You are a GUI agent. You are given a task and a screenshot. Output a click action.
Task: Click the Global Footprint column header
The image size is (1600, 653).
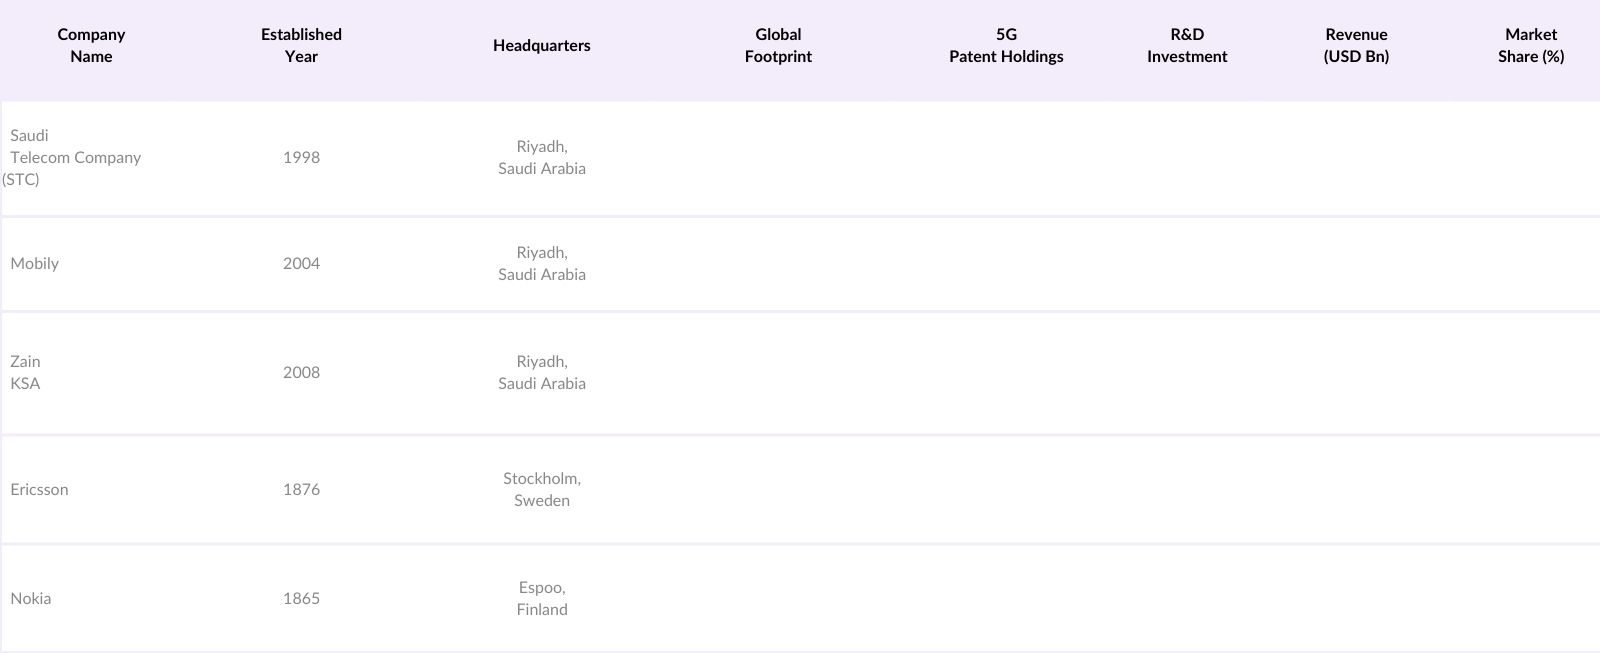[778, 46]
